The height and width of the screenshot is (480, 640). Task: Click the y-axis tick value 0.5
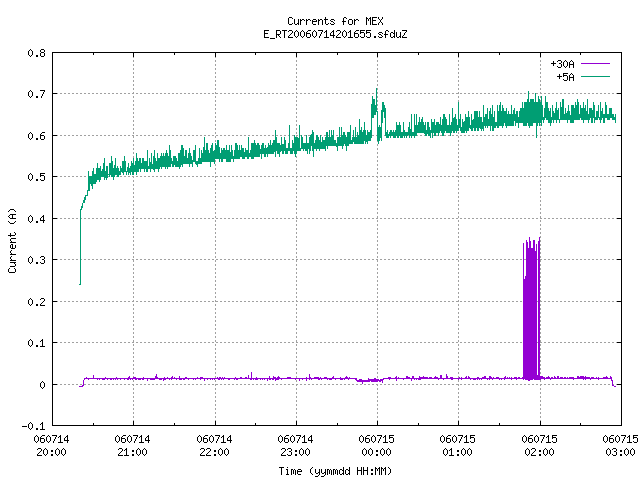[x=36, y=177]
